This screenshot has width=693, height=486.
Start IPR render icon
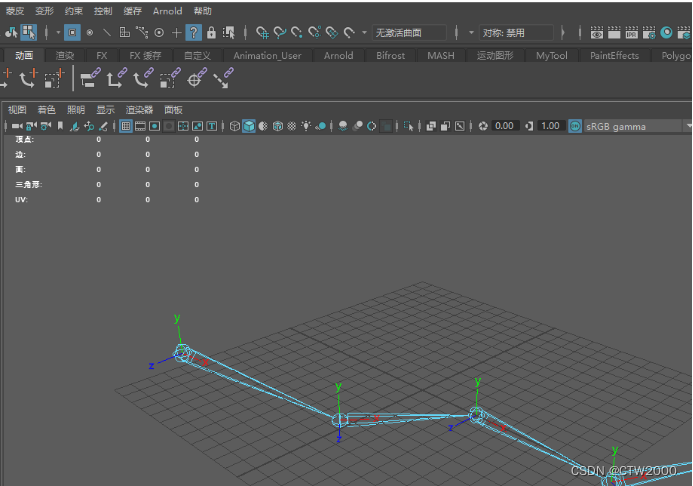pos(632,33)
